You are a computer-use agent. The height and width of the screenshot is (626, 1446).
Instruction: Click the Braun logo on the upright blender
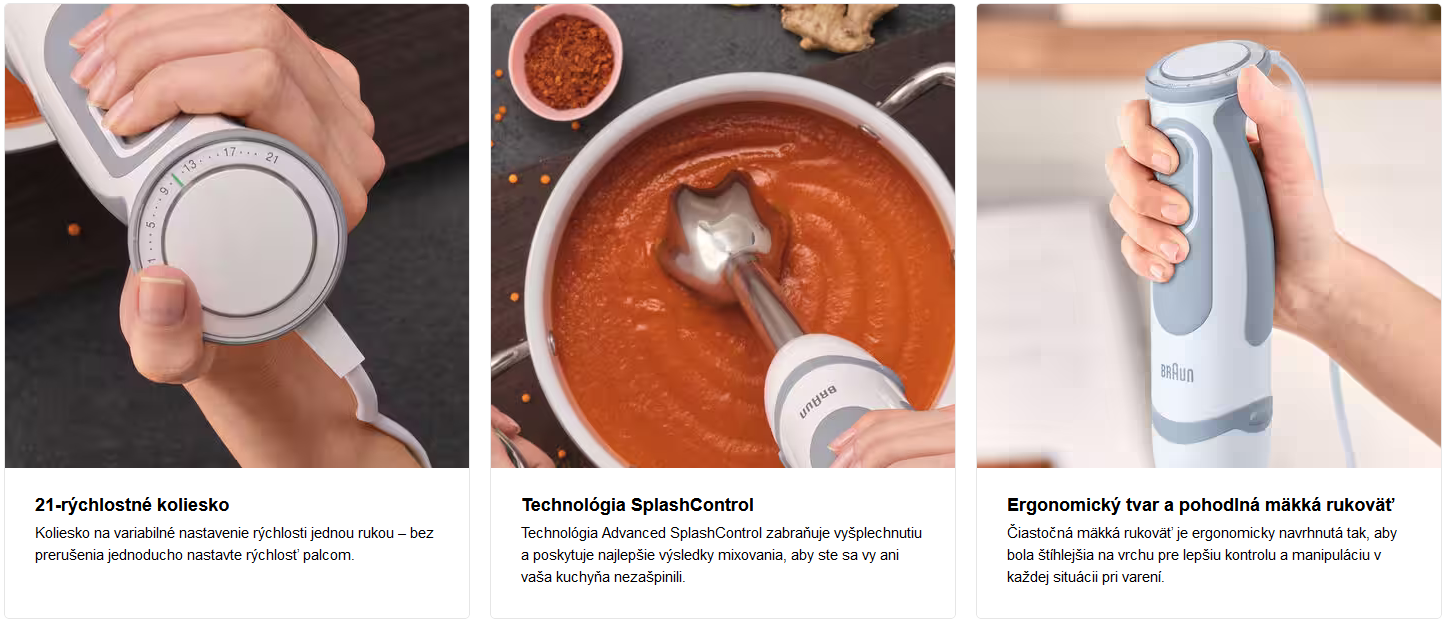[1177, 372]
